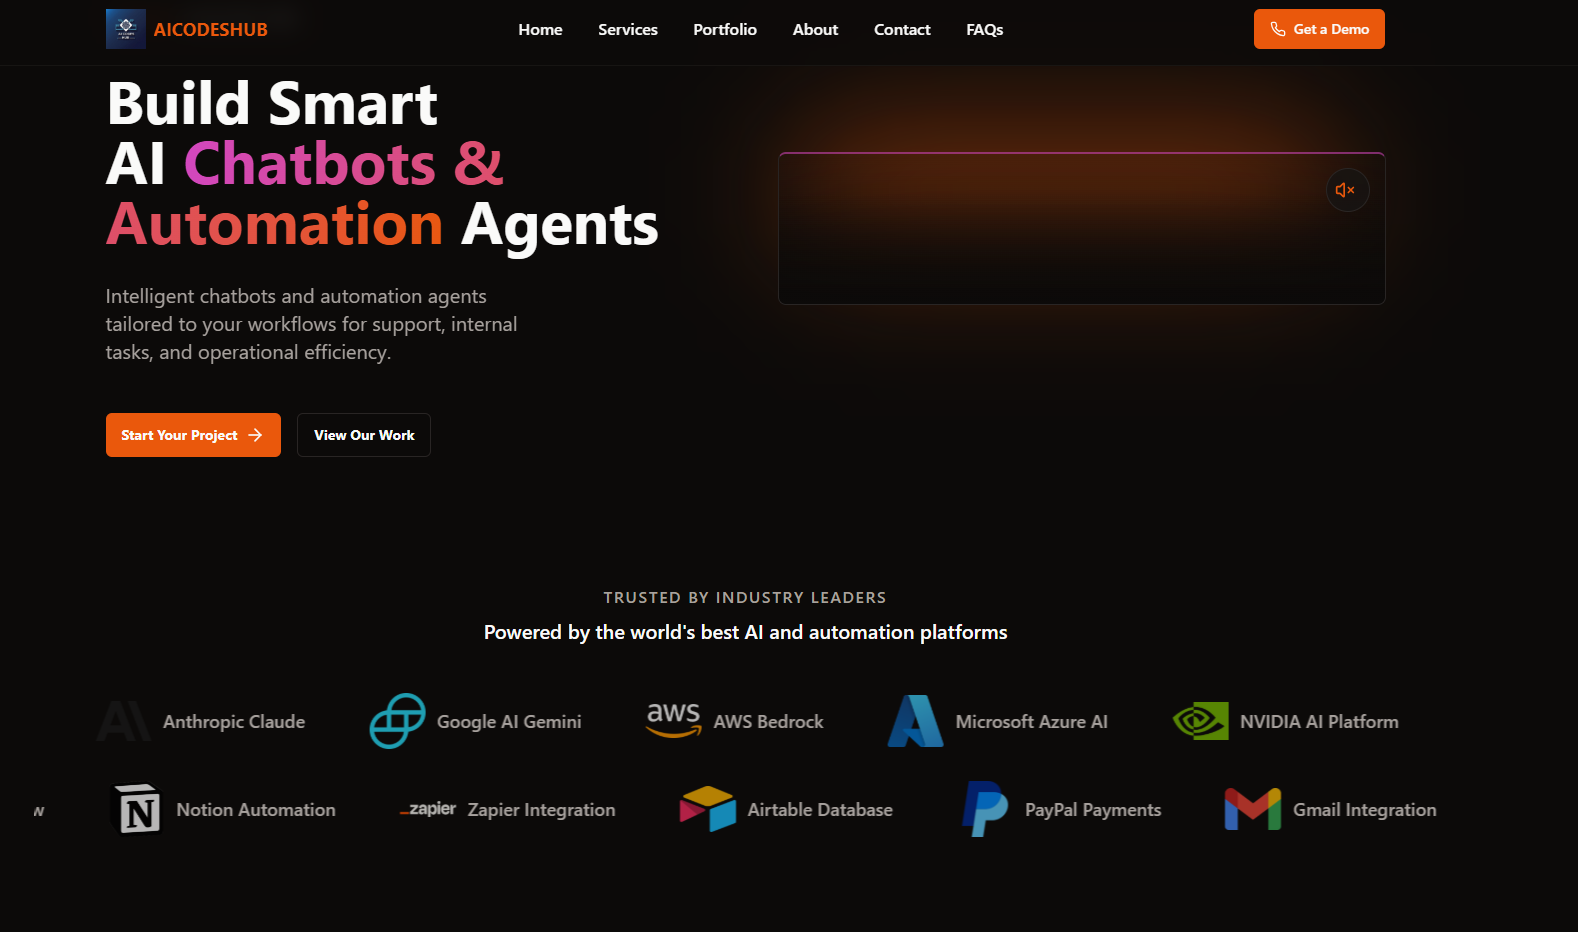Open the Home menu item

click(540, 30)
